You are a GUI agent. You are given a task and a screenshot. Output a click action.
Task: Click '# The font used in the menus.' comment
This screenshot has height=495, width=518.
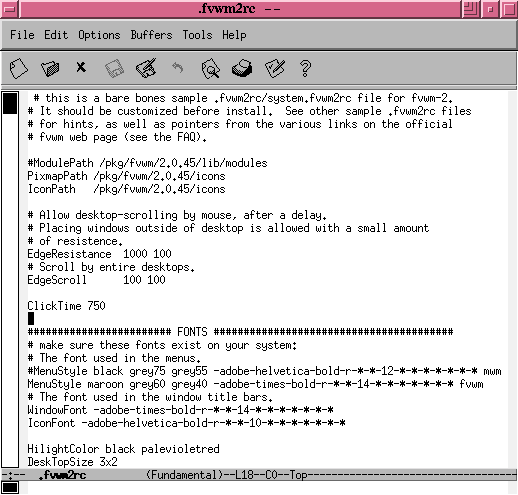coord(114,358)
